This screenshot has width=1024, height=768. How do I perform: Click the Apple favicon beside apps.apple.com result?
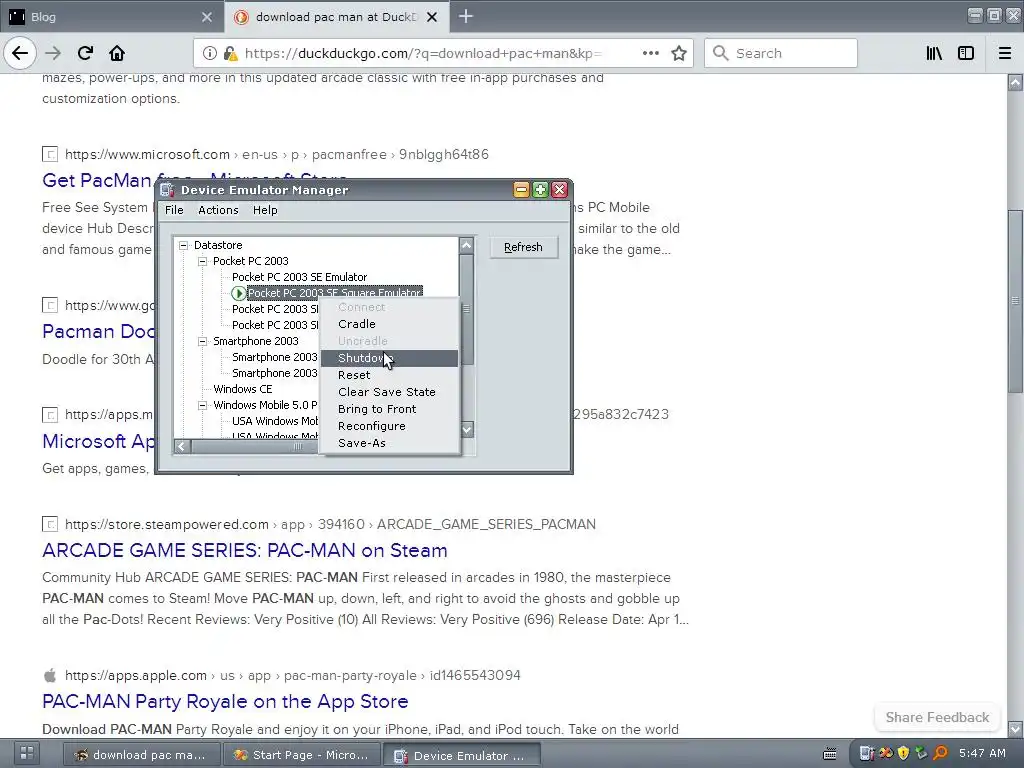pos(50,675)
